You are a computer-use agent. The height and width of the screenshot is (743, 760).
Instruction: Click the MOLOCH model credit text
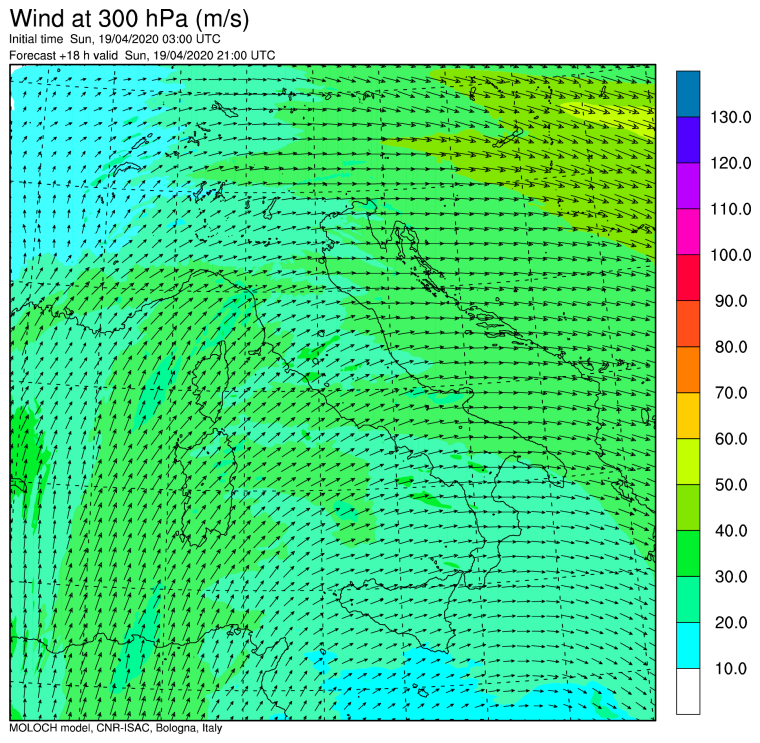tap(115, 728)
